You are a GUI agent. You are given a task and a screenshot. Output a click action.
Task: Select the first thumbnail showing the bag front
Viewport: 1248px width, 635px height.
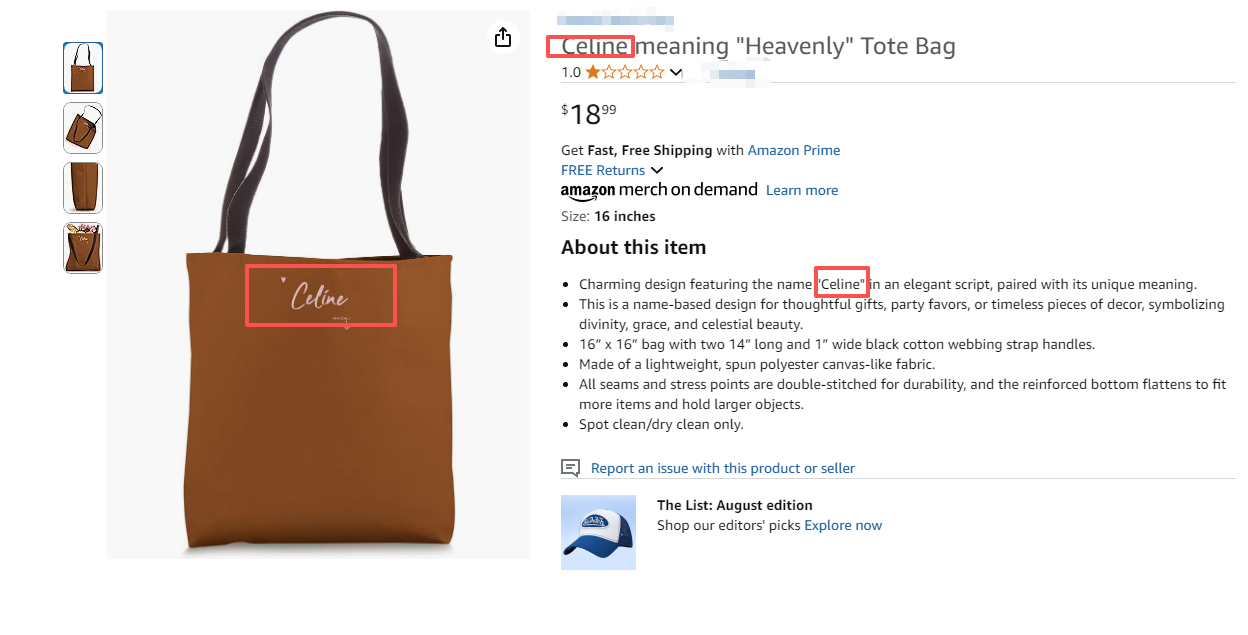point(83,68)
